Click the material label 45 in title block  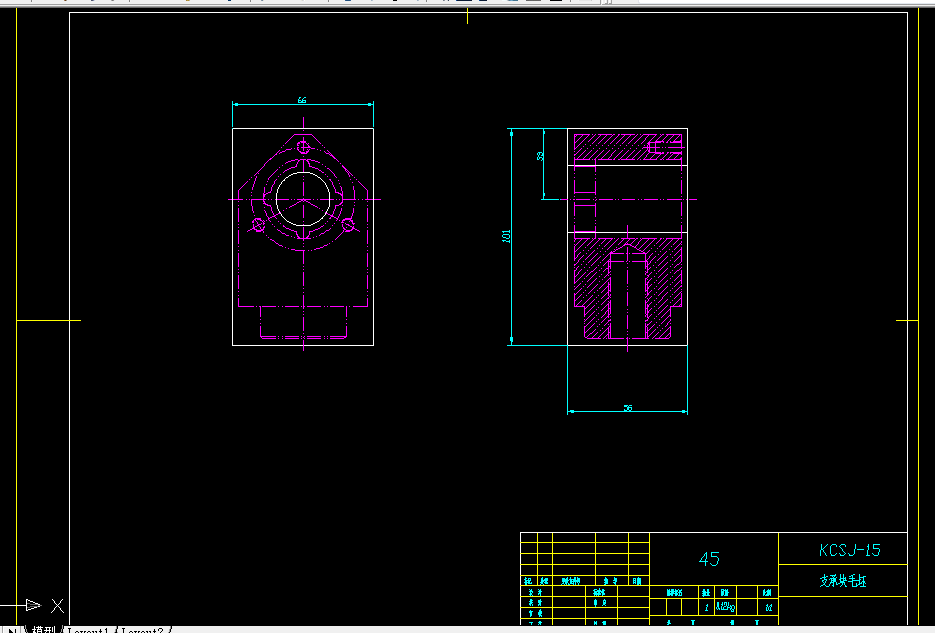[709, 559]
